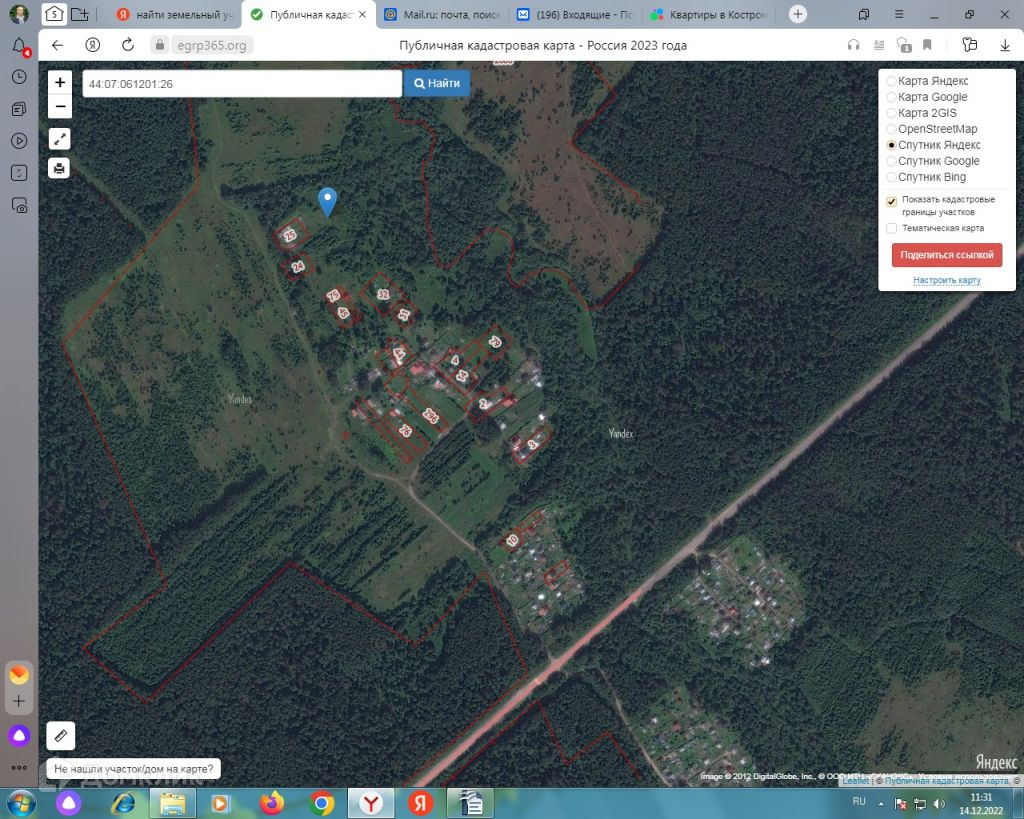1024x819 pixels.
Task: Zoom in the map with plus button
Action: pos(60,82)
